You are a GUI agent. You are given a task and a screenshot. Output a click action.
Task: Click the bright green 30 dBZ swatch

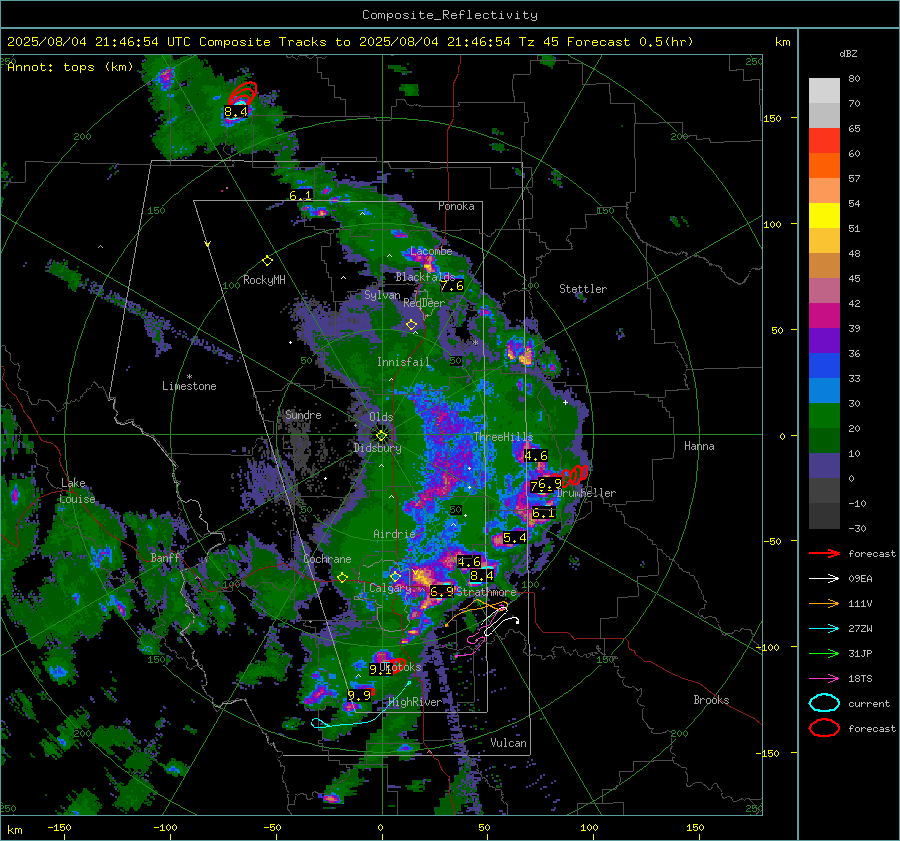(x=824, y=415)
